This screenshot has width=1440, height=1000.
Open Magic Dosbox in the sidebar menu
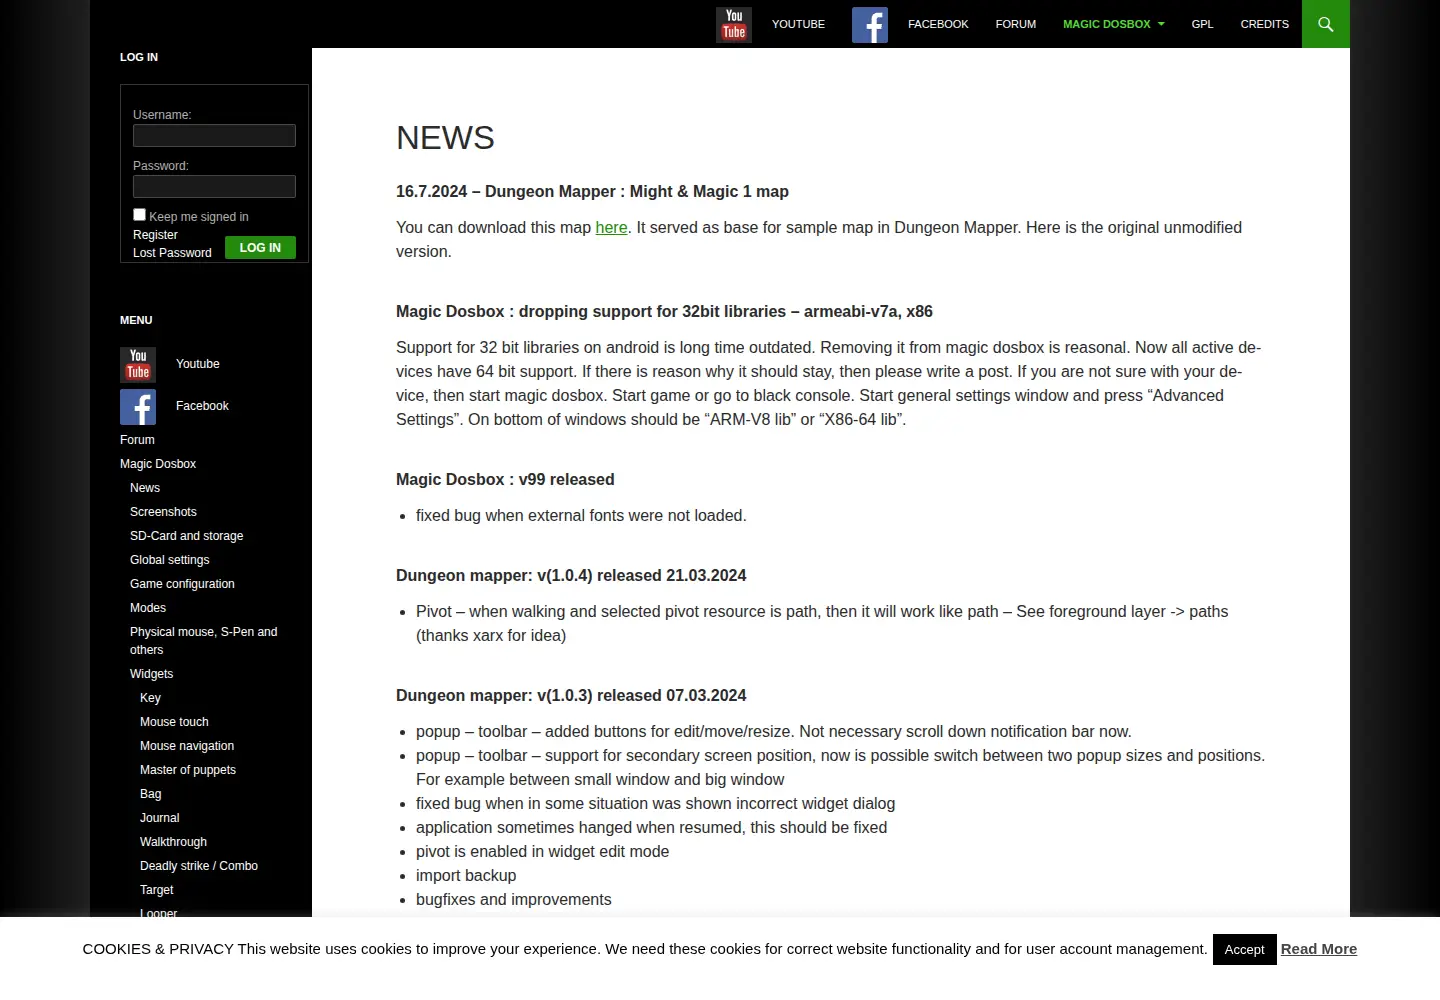[x=158, y=464]
